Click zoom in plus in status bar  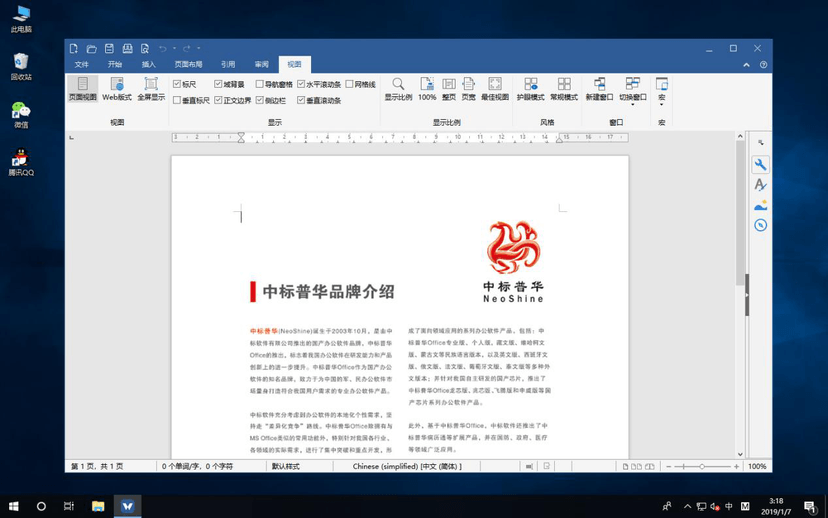point(736,467)
